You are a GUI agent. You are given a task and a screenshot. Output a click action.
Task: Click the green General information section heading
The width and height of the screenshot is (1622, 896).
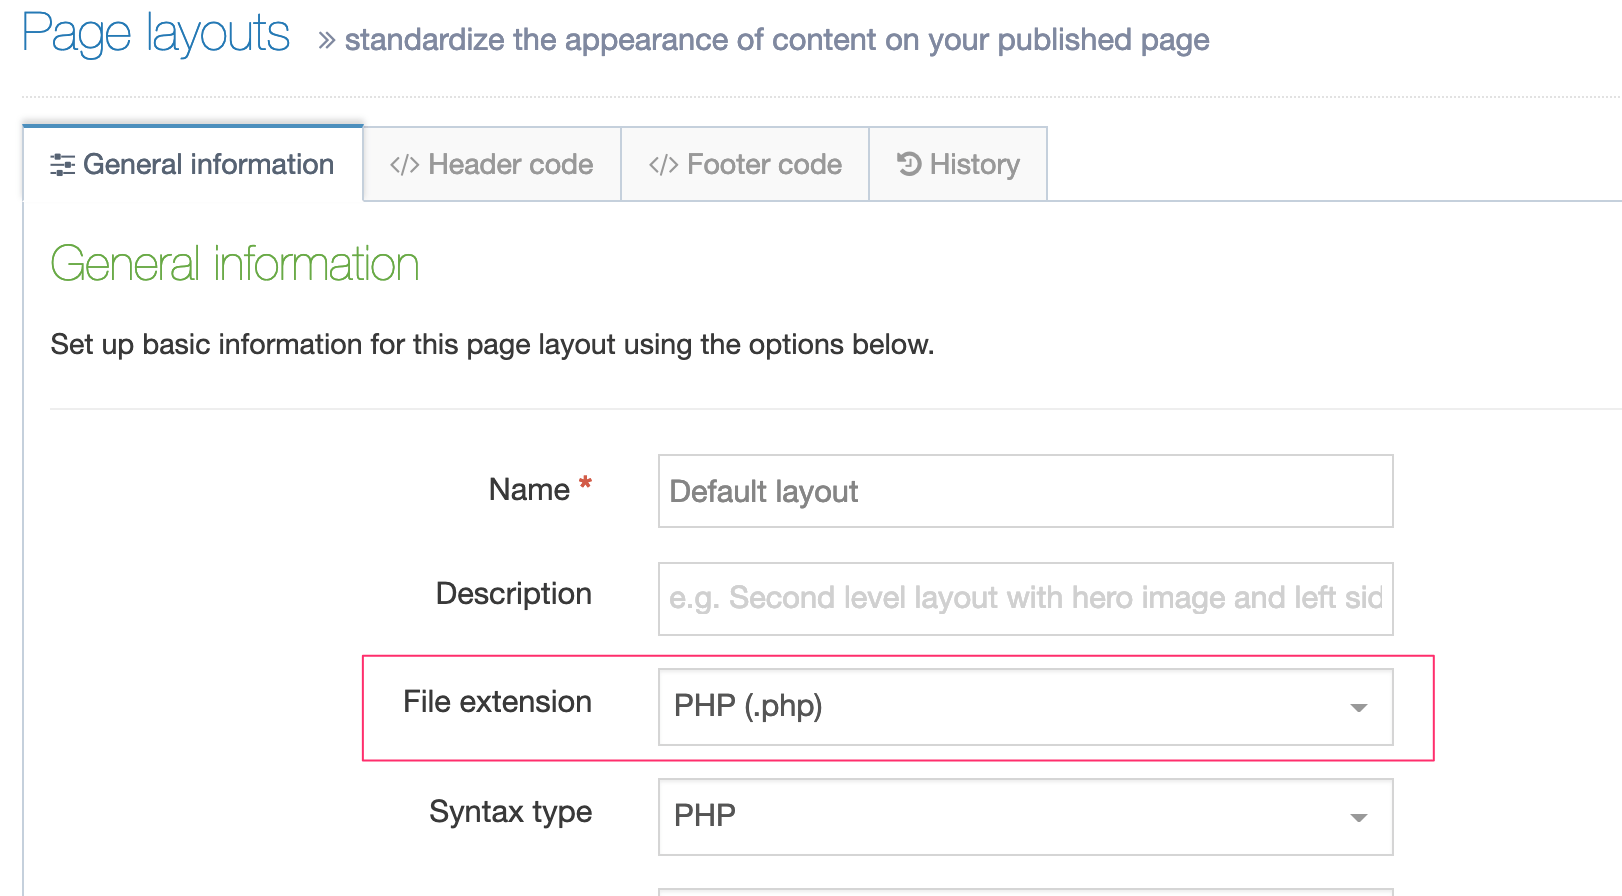235,265
